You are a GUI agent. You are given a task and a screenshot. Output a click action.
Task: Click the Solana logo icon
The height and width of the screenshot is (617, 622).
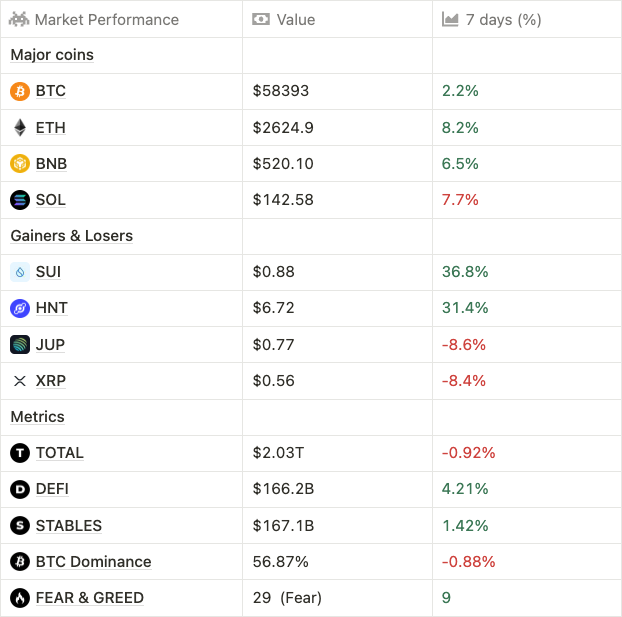[20, 200]
